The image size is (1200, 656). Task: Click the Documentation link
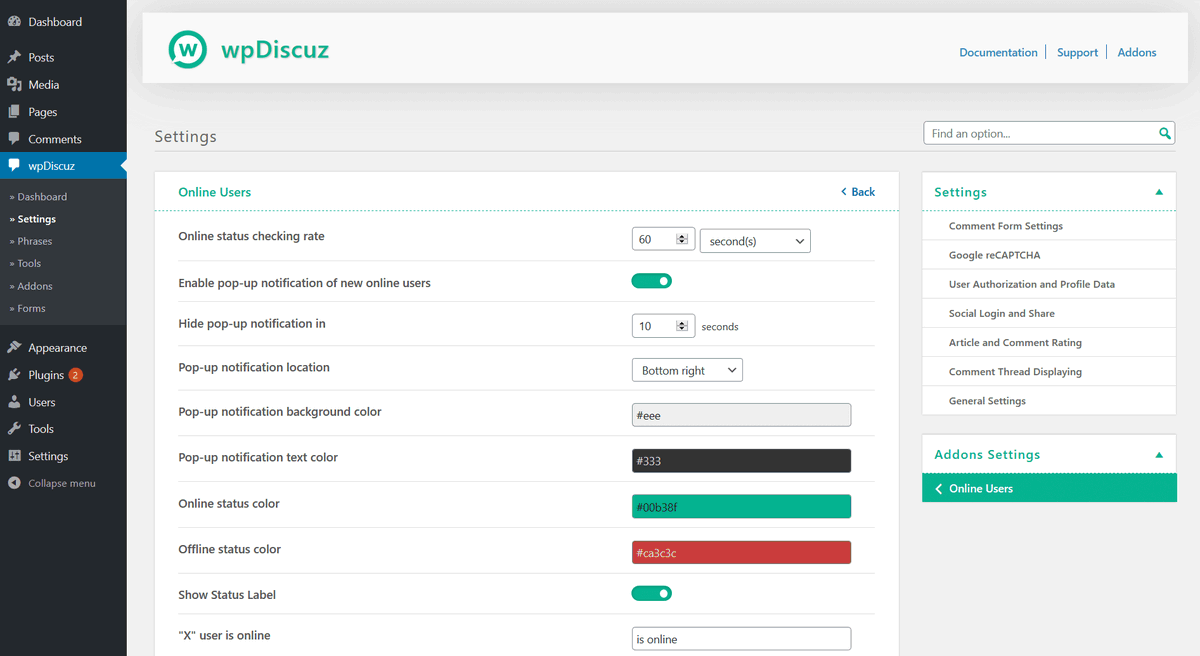pyautogui.click(x=998, y=52)
